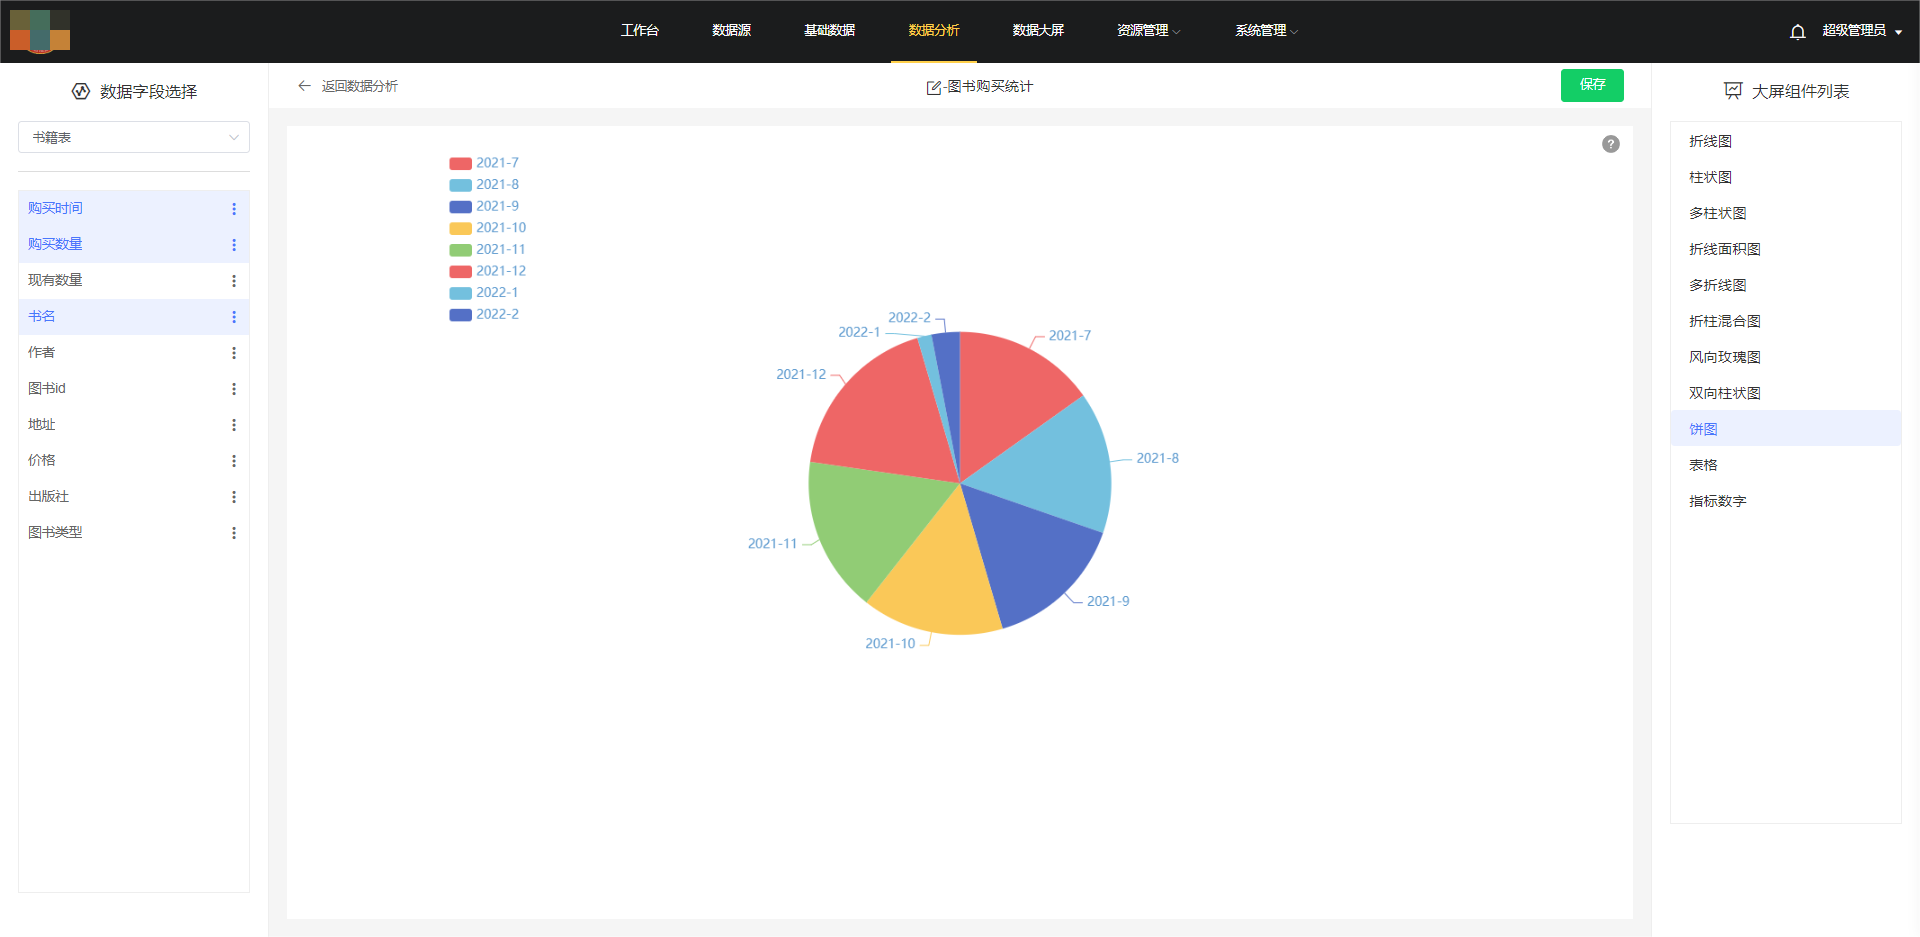Go to 数据大屏 tab
The width and height of the screenshot is (1920, 937).
pos(1038,31)
